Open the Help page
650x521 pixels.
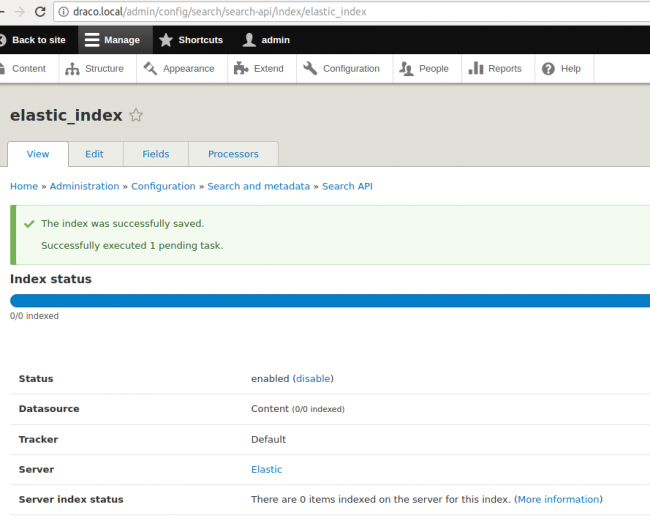click(561, 69)
